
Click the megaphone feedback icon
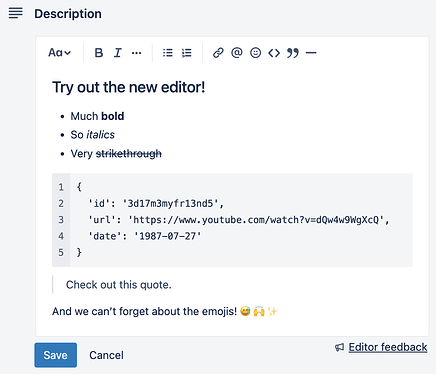point(339,347)
